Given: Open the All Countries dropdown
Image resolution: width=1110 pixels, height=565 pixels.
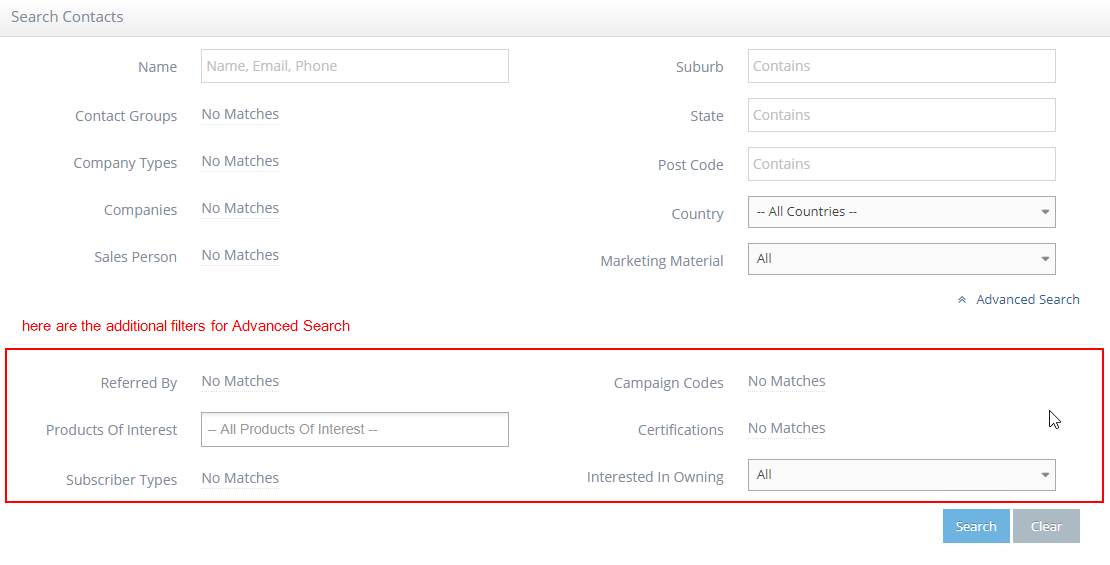Looking at the screenshot, I should 901,212.
